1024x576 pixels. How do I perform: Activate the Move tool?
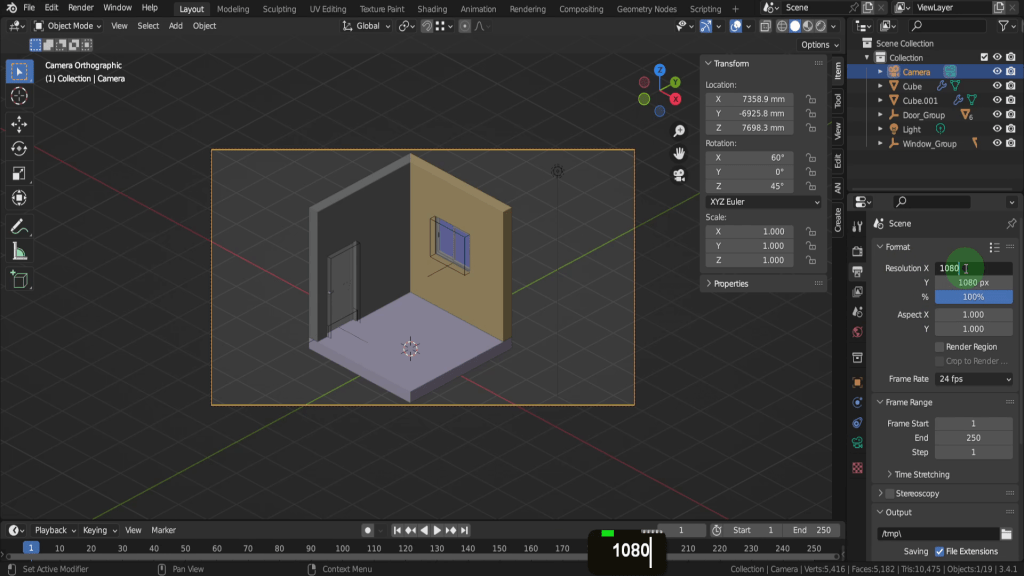click(19, 123)
